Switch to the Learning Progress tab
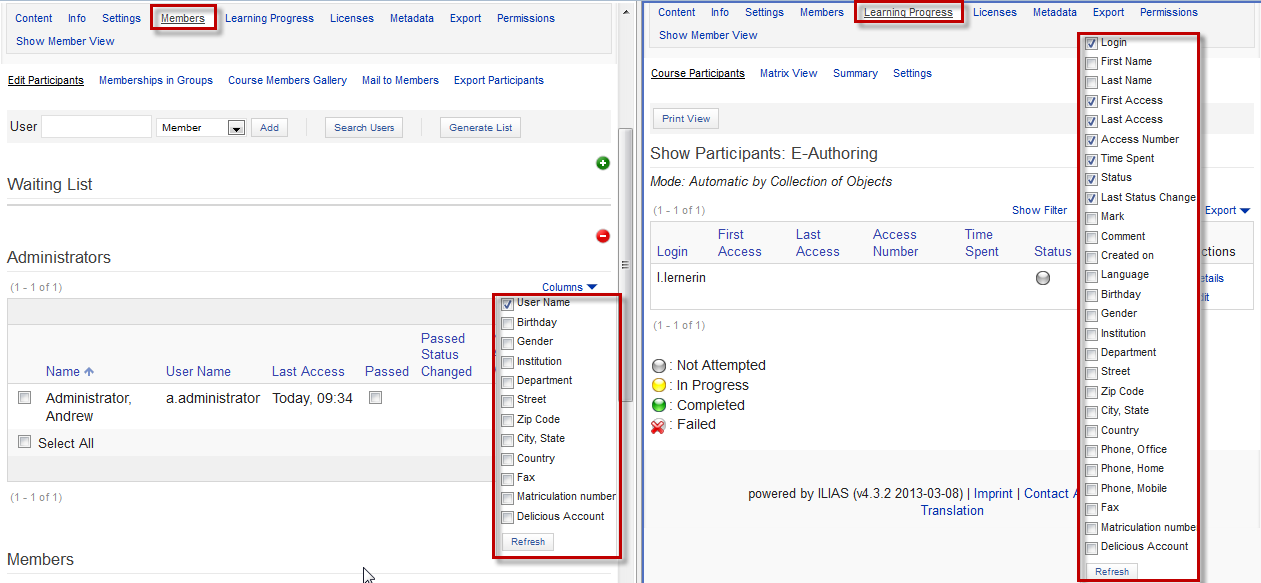1261x583 pixels. (x=910, y=12)
